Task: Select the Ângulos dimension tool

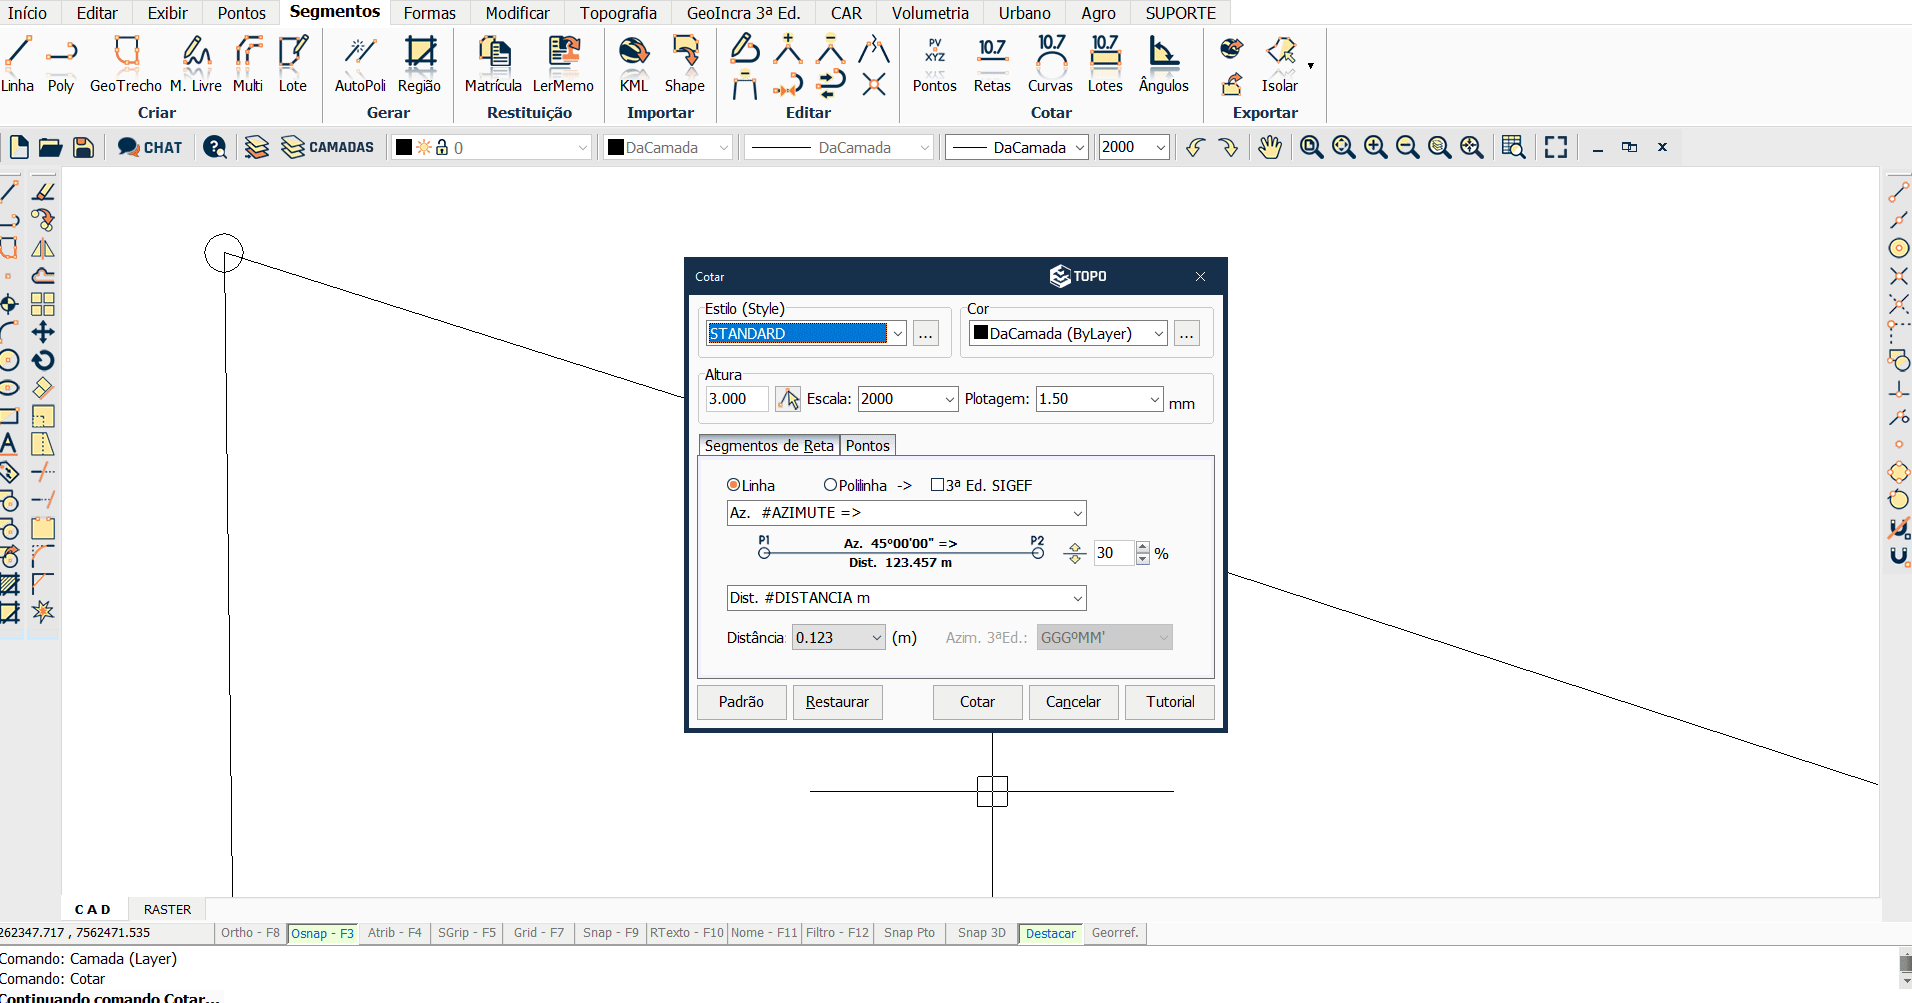Action: click(x=1163, y=64)
